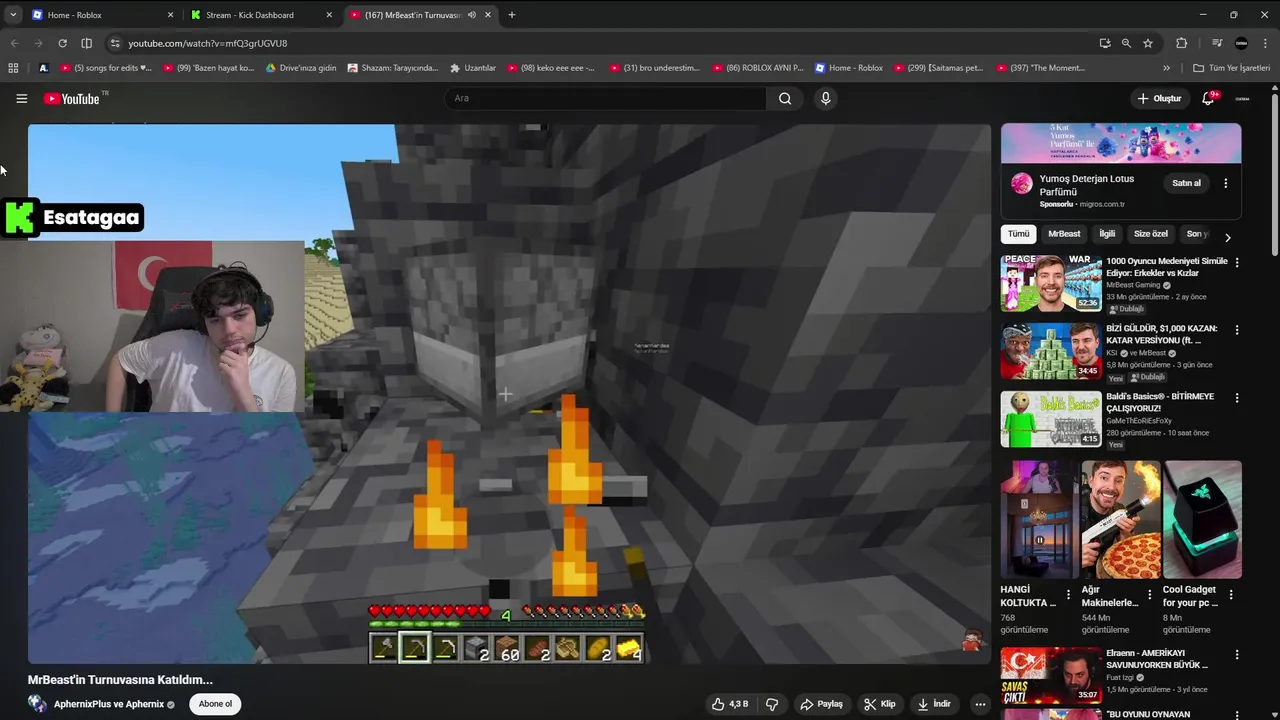Image resolution: width=1280 pixels, height=720 pixels.
Task: Toggle the browser side panel icon
Action: [86, 43]
